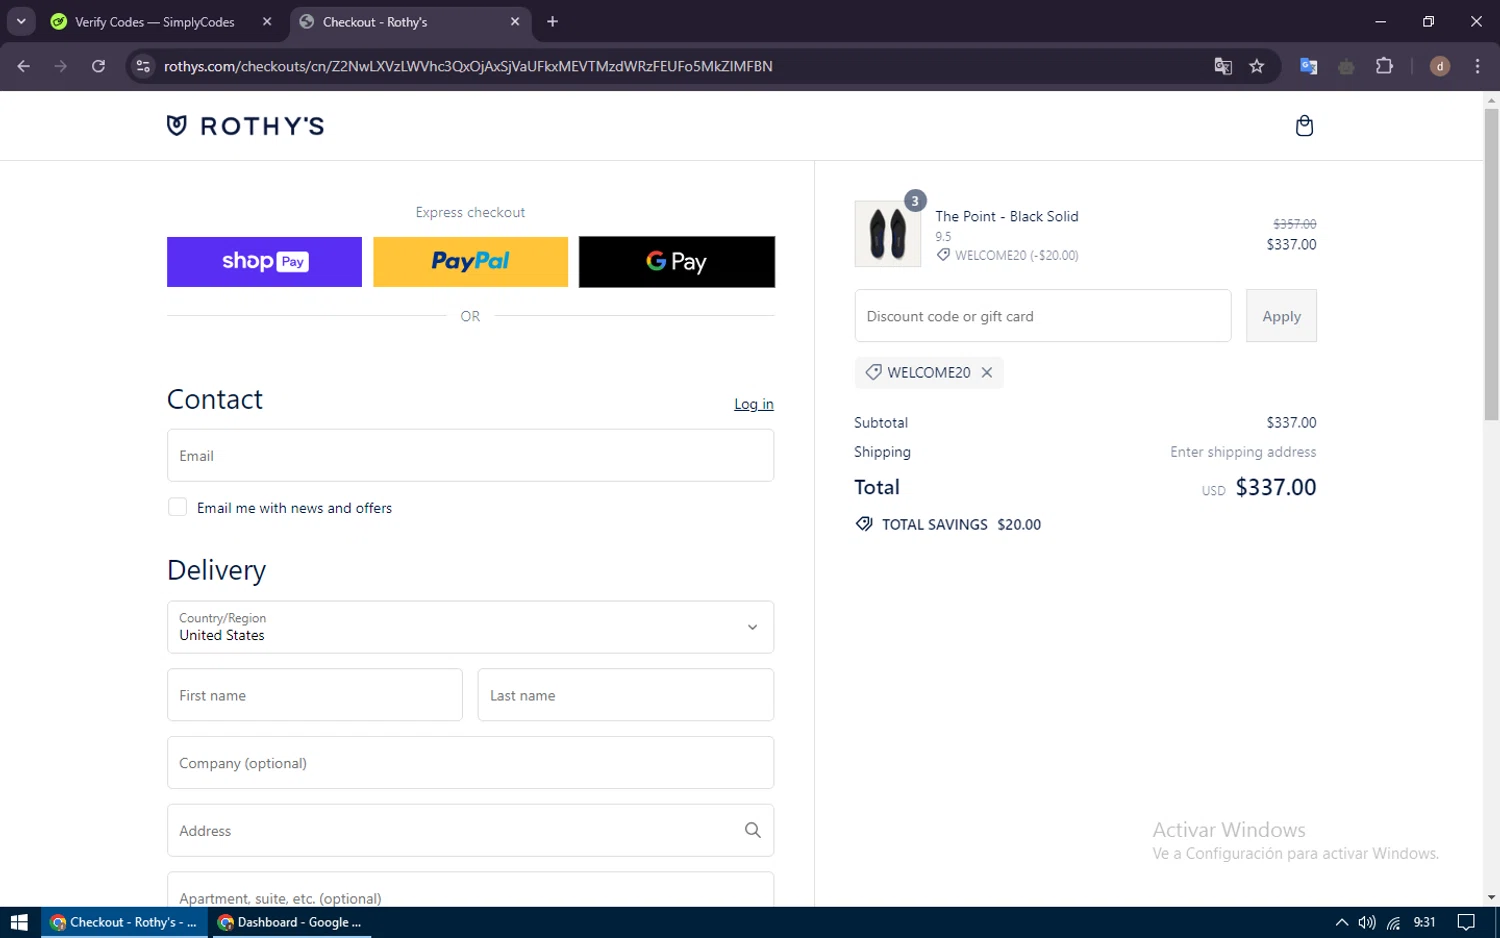Close the Verify Codes SimplyCodes tab
The width and height of the screenshot is (1500, 938).
(267, 21)
